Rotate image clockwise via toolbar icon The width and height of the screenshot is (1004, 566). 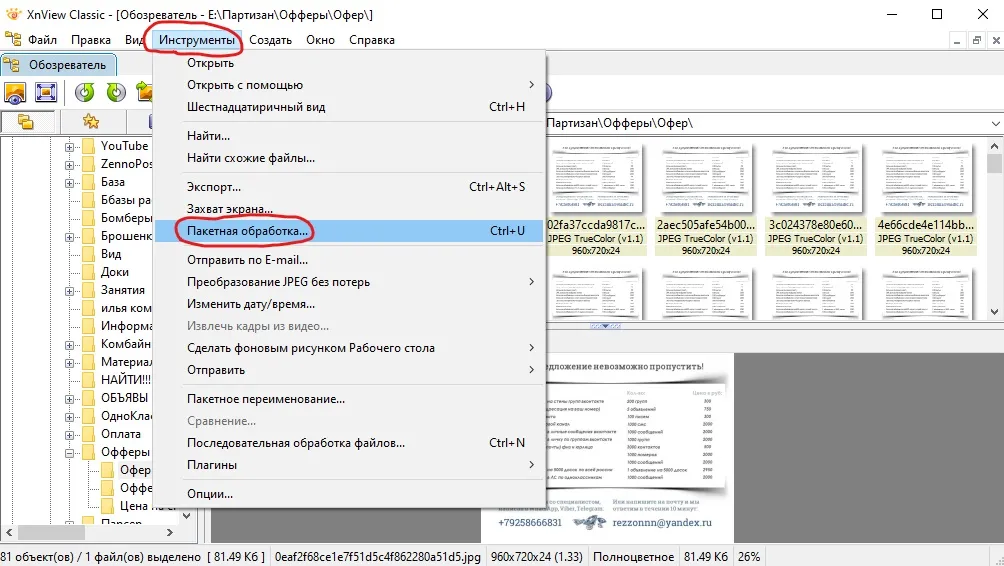click(x=116, y=93)
